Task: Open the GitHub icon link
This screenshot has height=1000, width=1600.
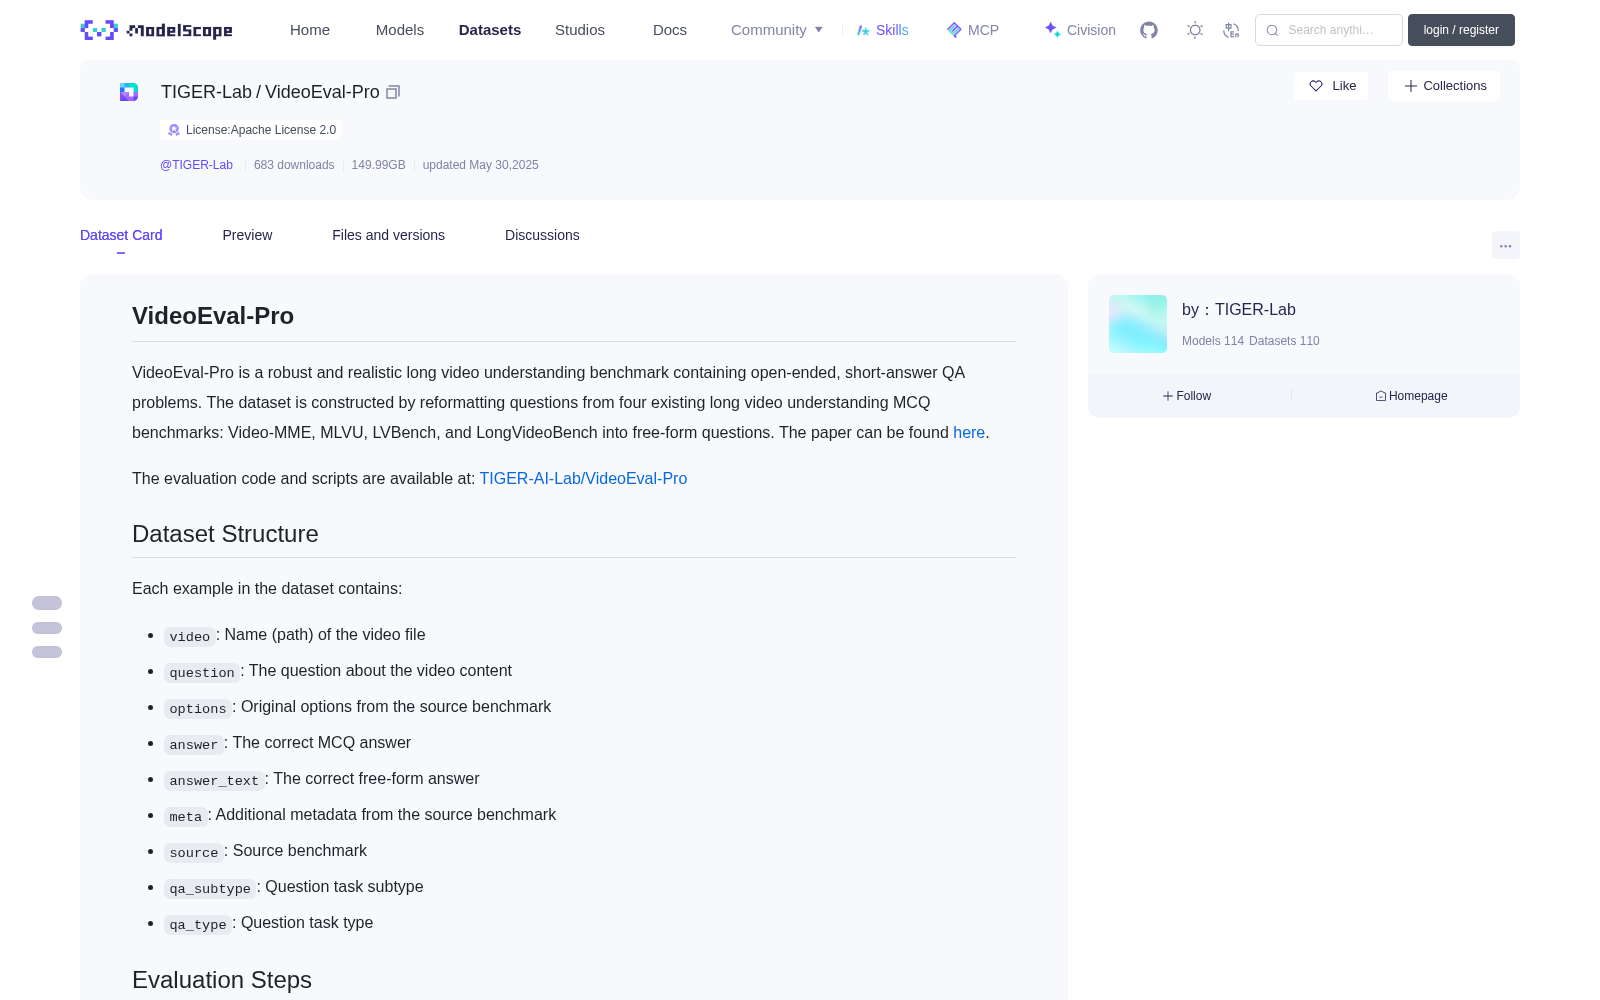Action: tap(1149, 30)
